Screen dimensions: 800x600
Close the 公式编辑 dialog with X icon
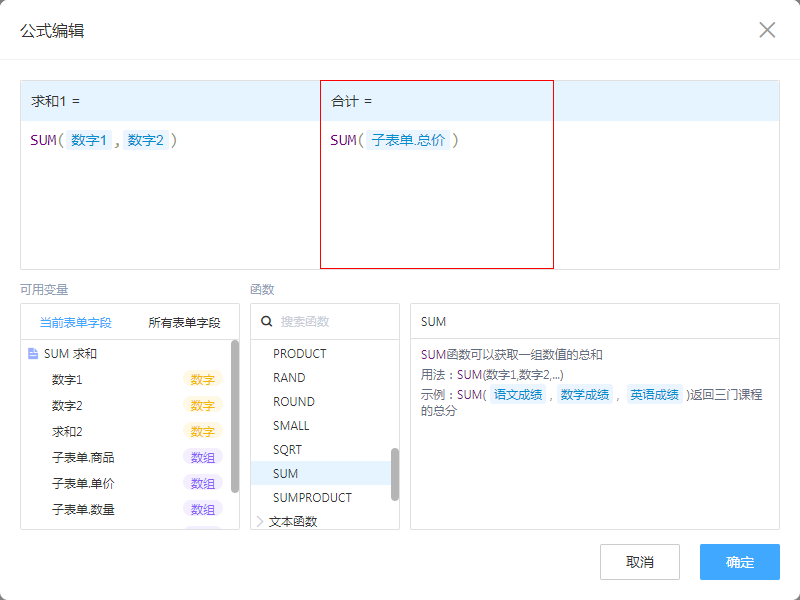pyautogui.click(x=767, y=30)
